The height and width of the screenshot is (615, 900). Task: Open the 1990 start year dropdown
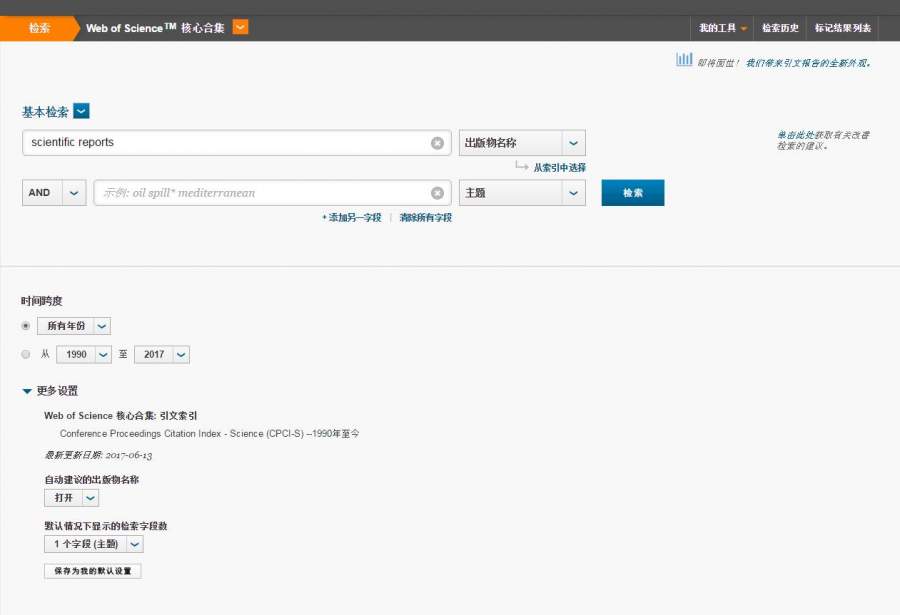84,355
